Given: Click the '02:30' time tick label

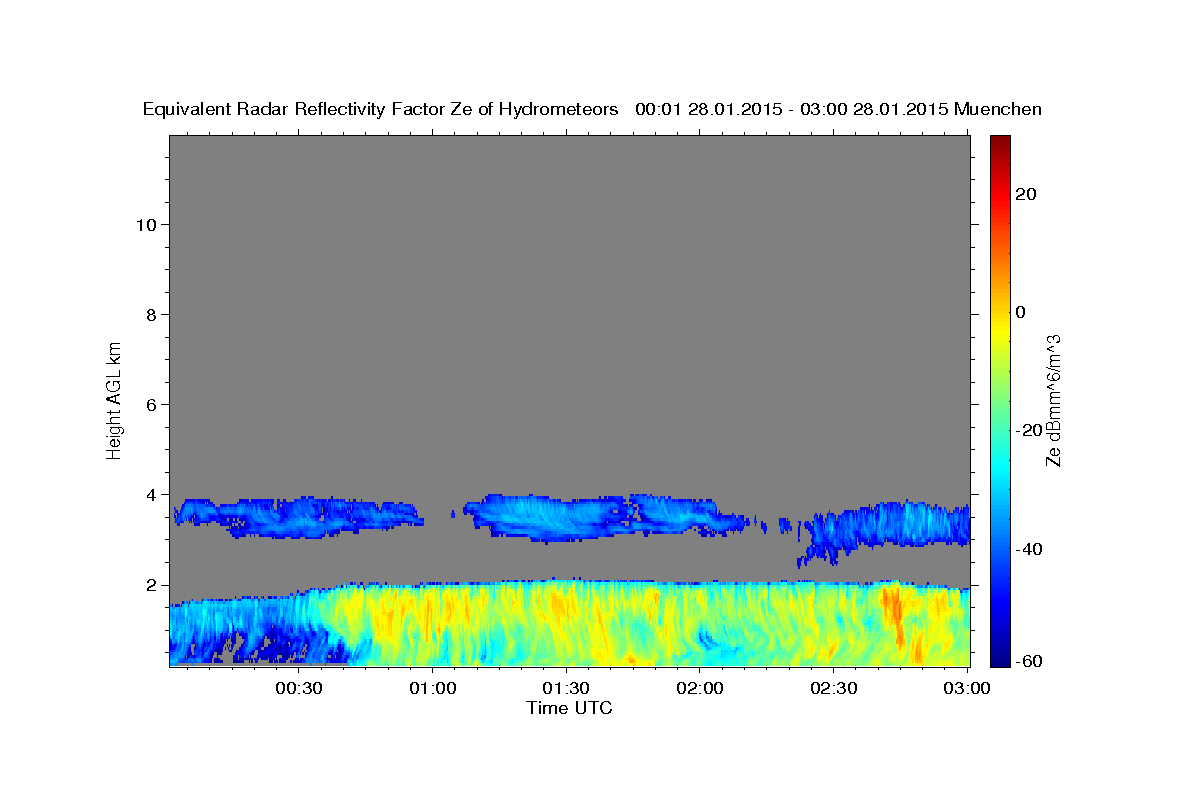Looking at the screenshot, I should pos(833,689).
